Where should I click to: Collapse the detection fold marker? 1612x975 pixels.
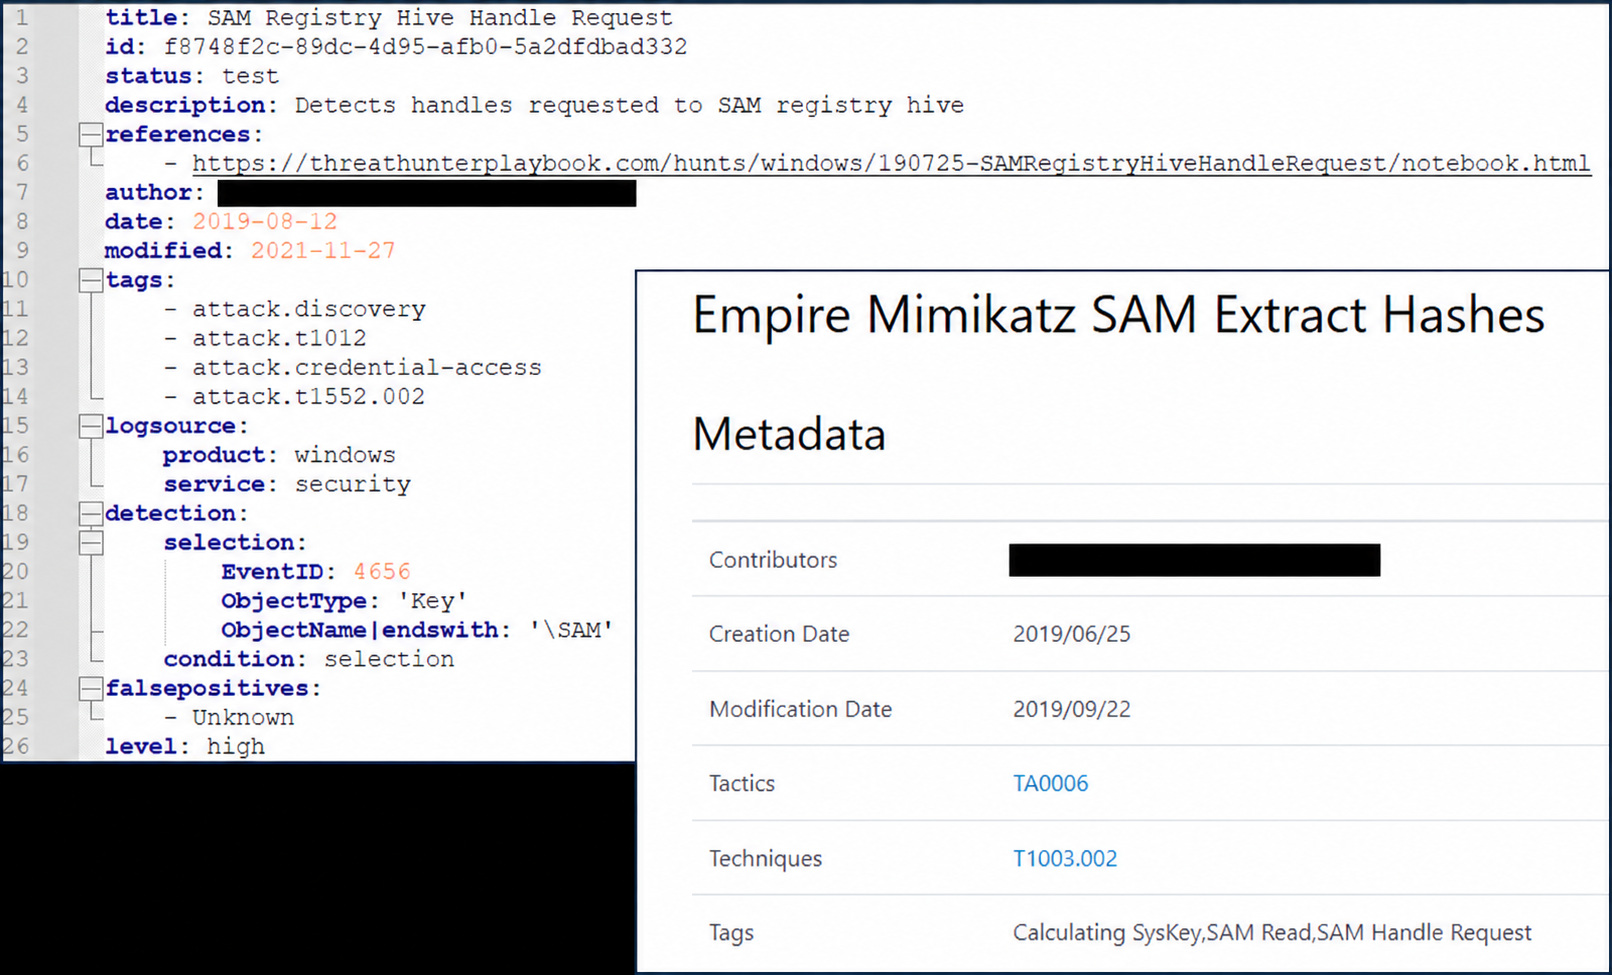click(91, 513)
